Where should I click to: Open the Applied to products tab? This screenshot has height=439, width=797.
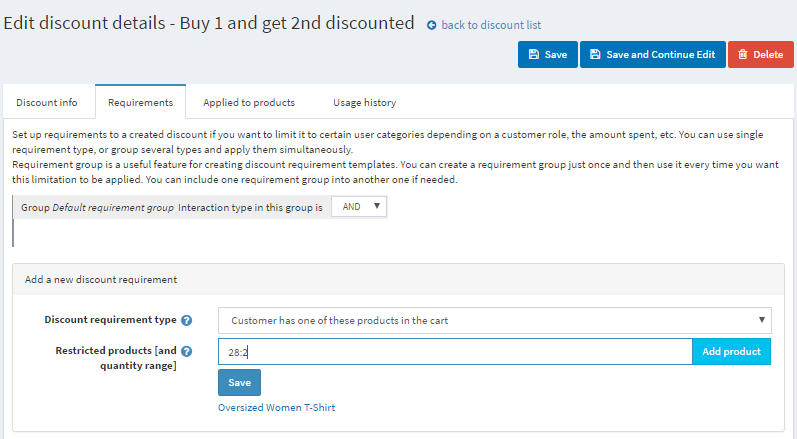coord(249,103)
